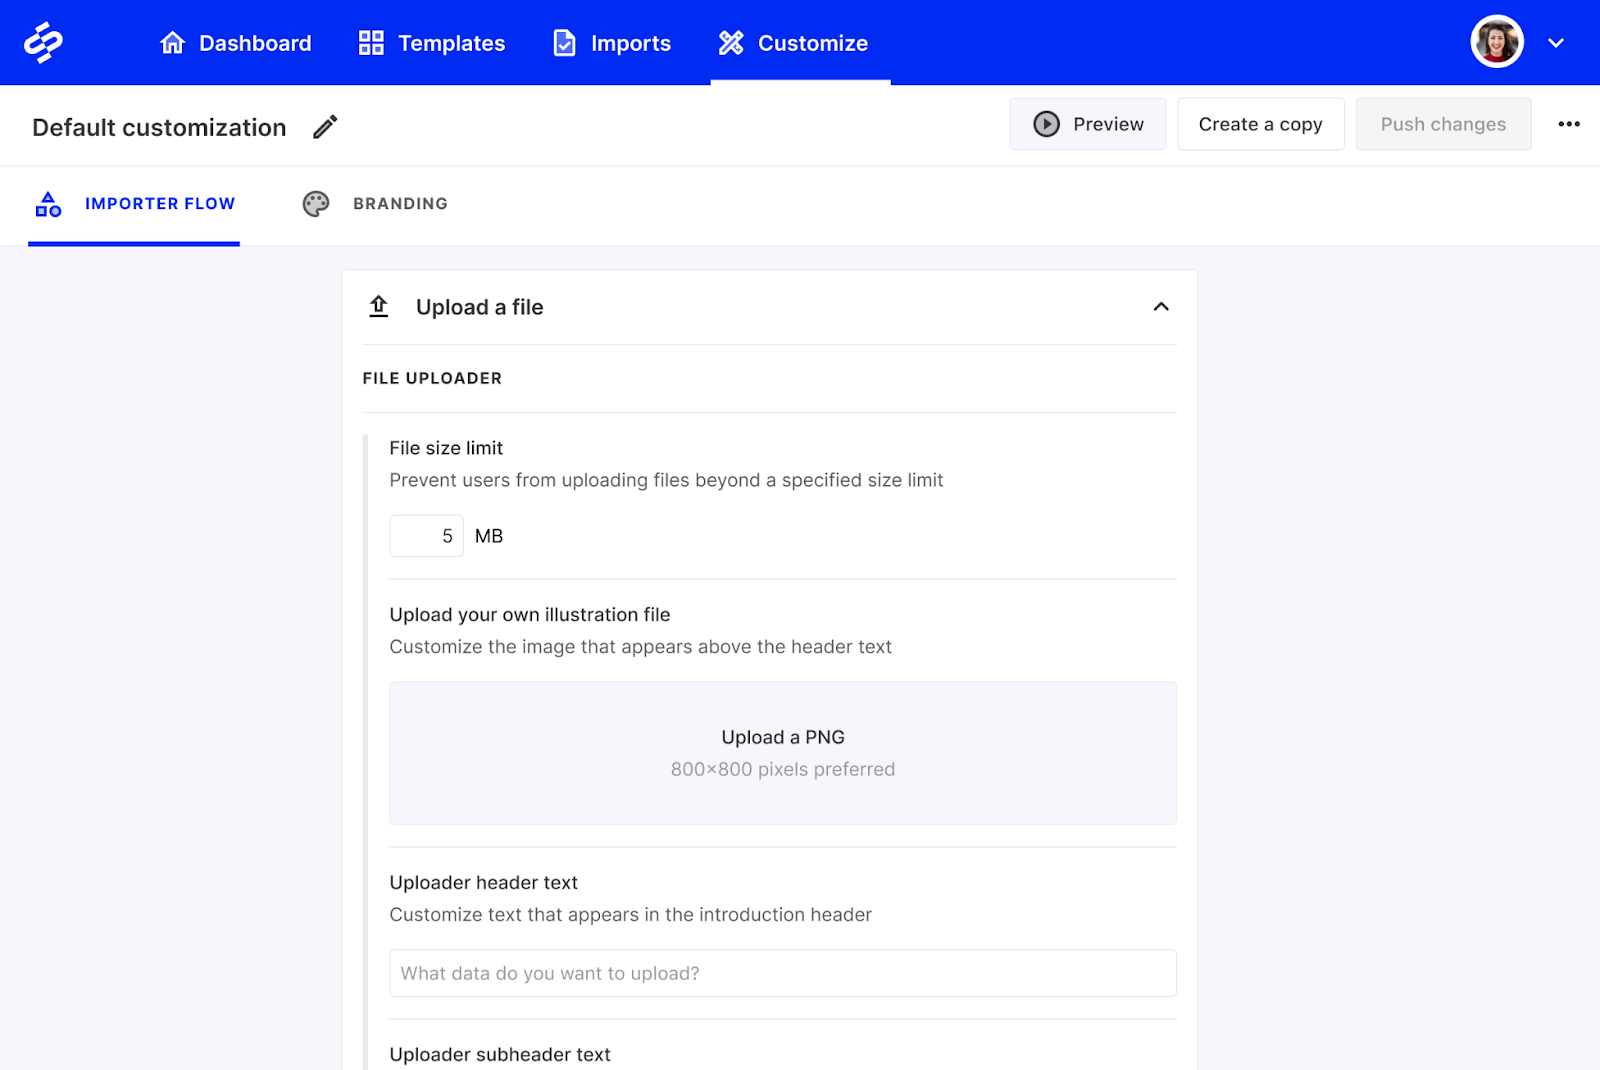This screenshot has height=1070, width=1600.
Task: Click the profile avatar photo
Action: pos(1496,41)
